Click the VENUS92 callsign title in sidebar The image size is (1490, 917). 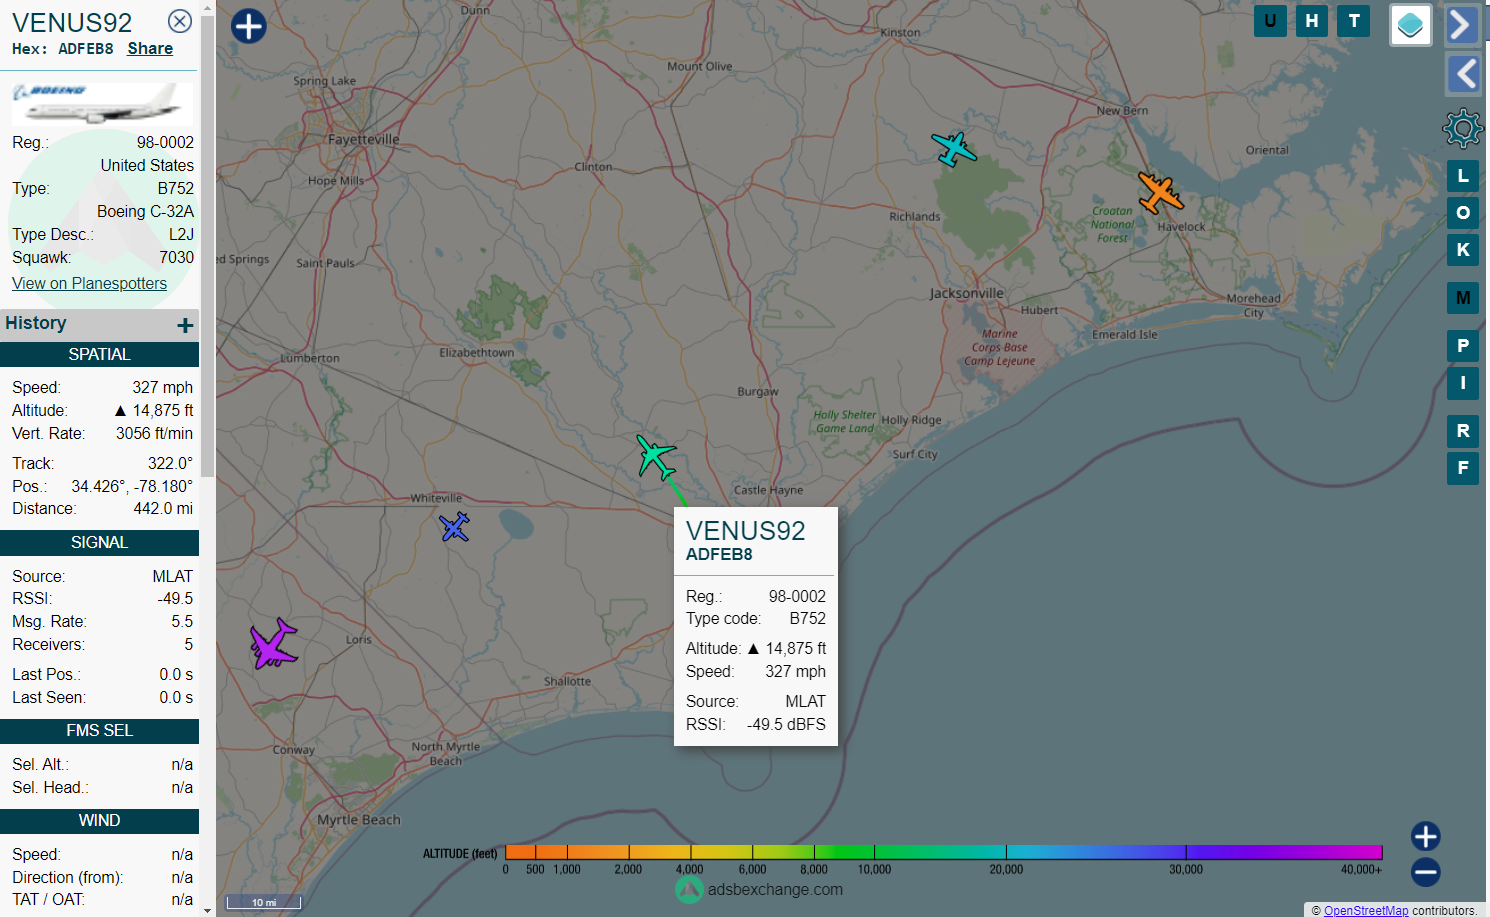click(72, 22)
